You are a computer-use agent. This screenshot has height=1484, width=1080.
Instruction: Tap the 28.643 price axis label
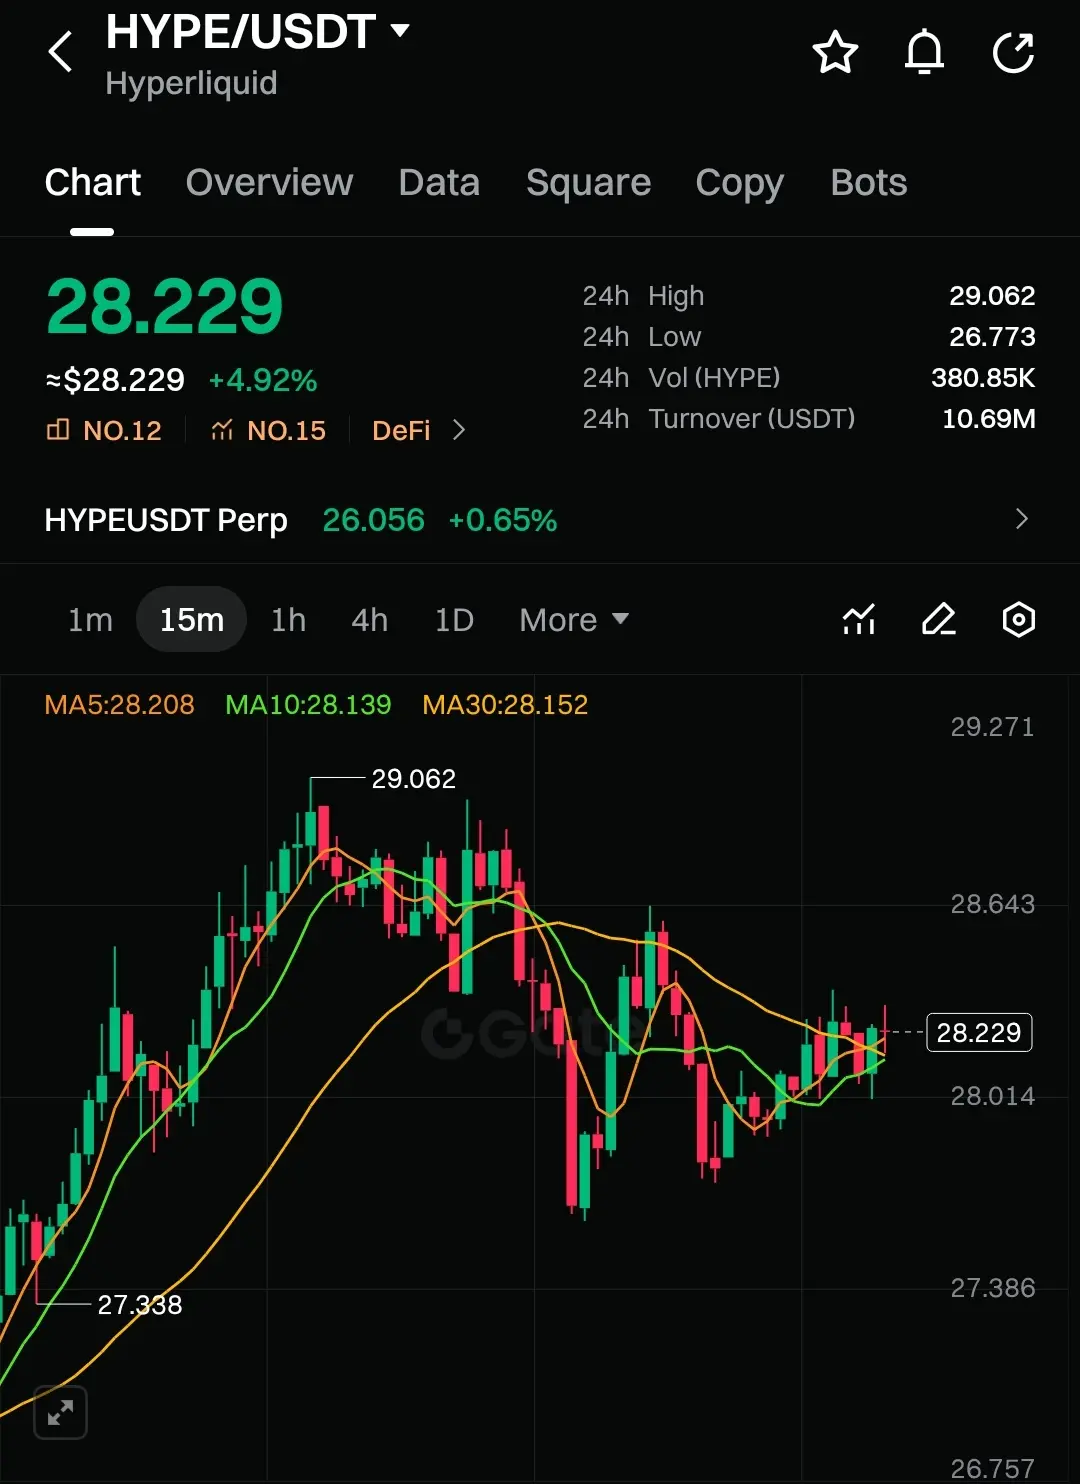coord(992,904)
